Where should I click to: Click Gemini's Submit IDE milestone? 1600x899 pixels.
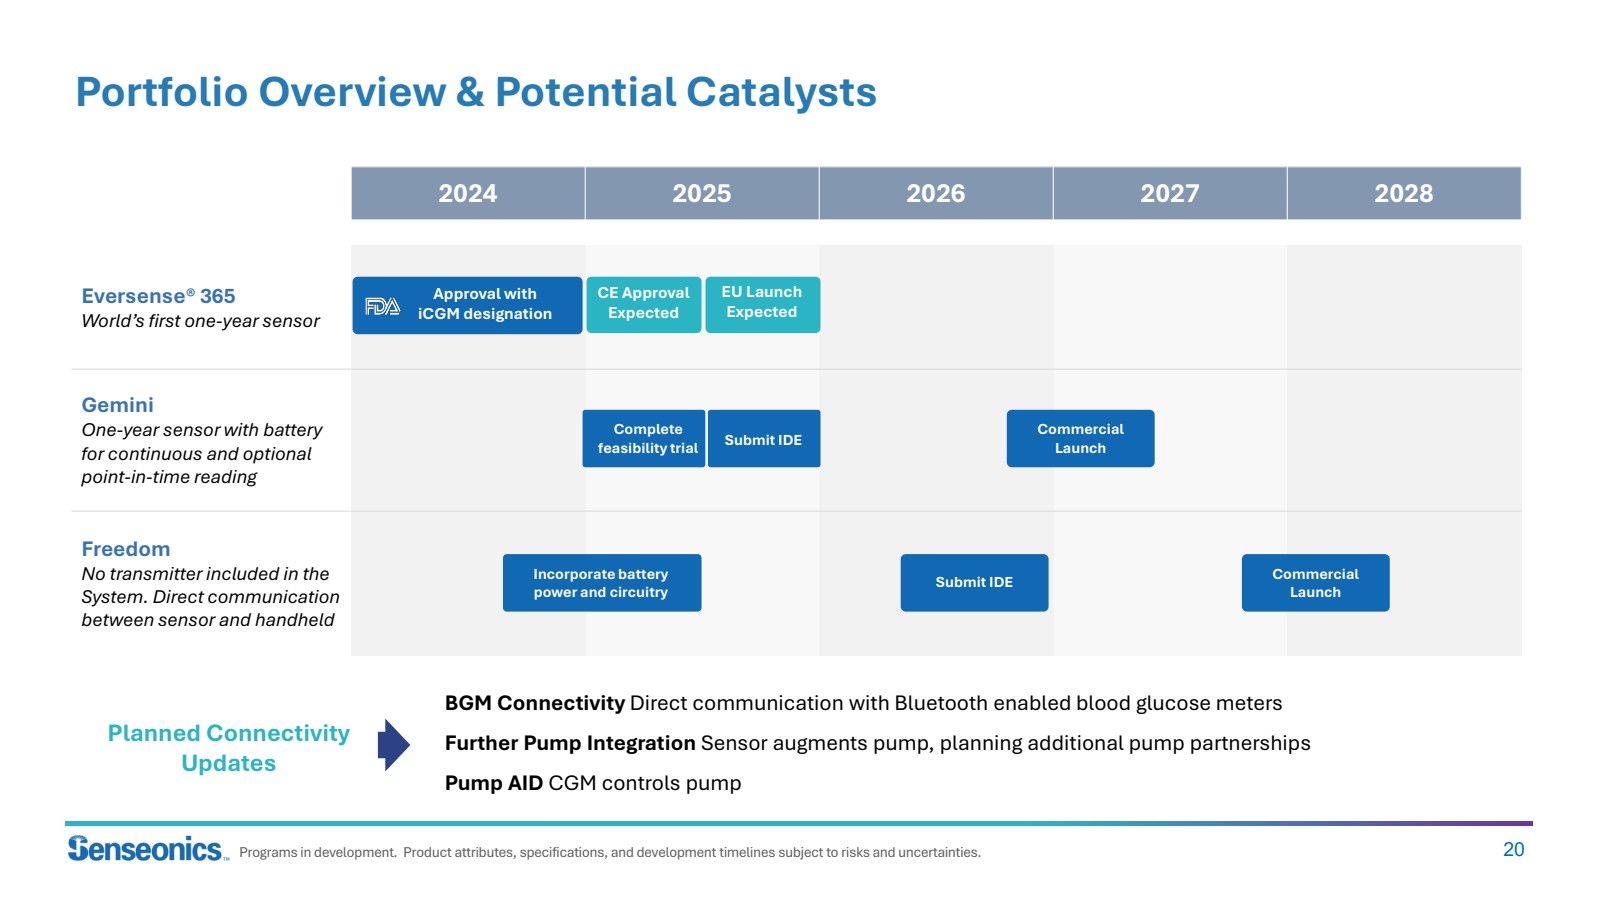pyautogui.click(x=763, y=439)
